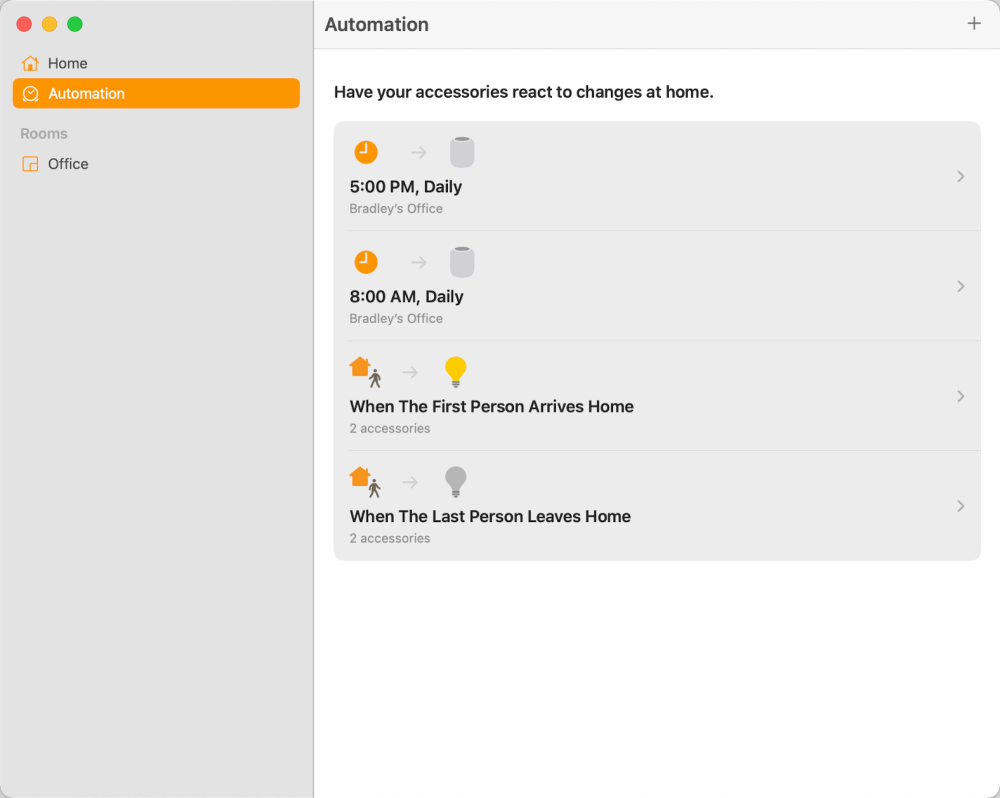Click the Home house icon in sidebar
Screen dimensions: 1000x798
coord(31,63)
